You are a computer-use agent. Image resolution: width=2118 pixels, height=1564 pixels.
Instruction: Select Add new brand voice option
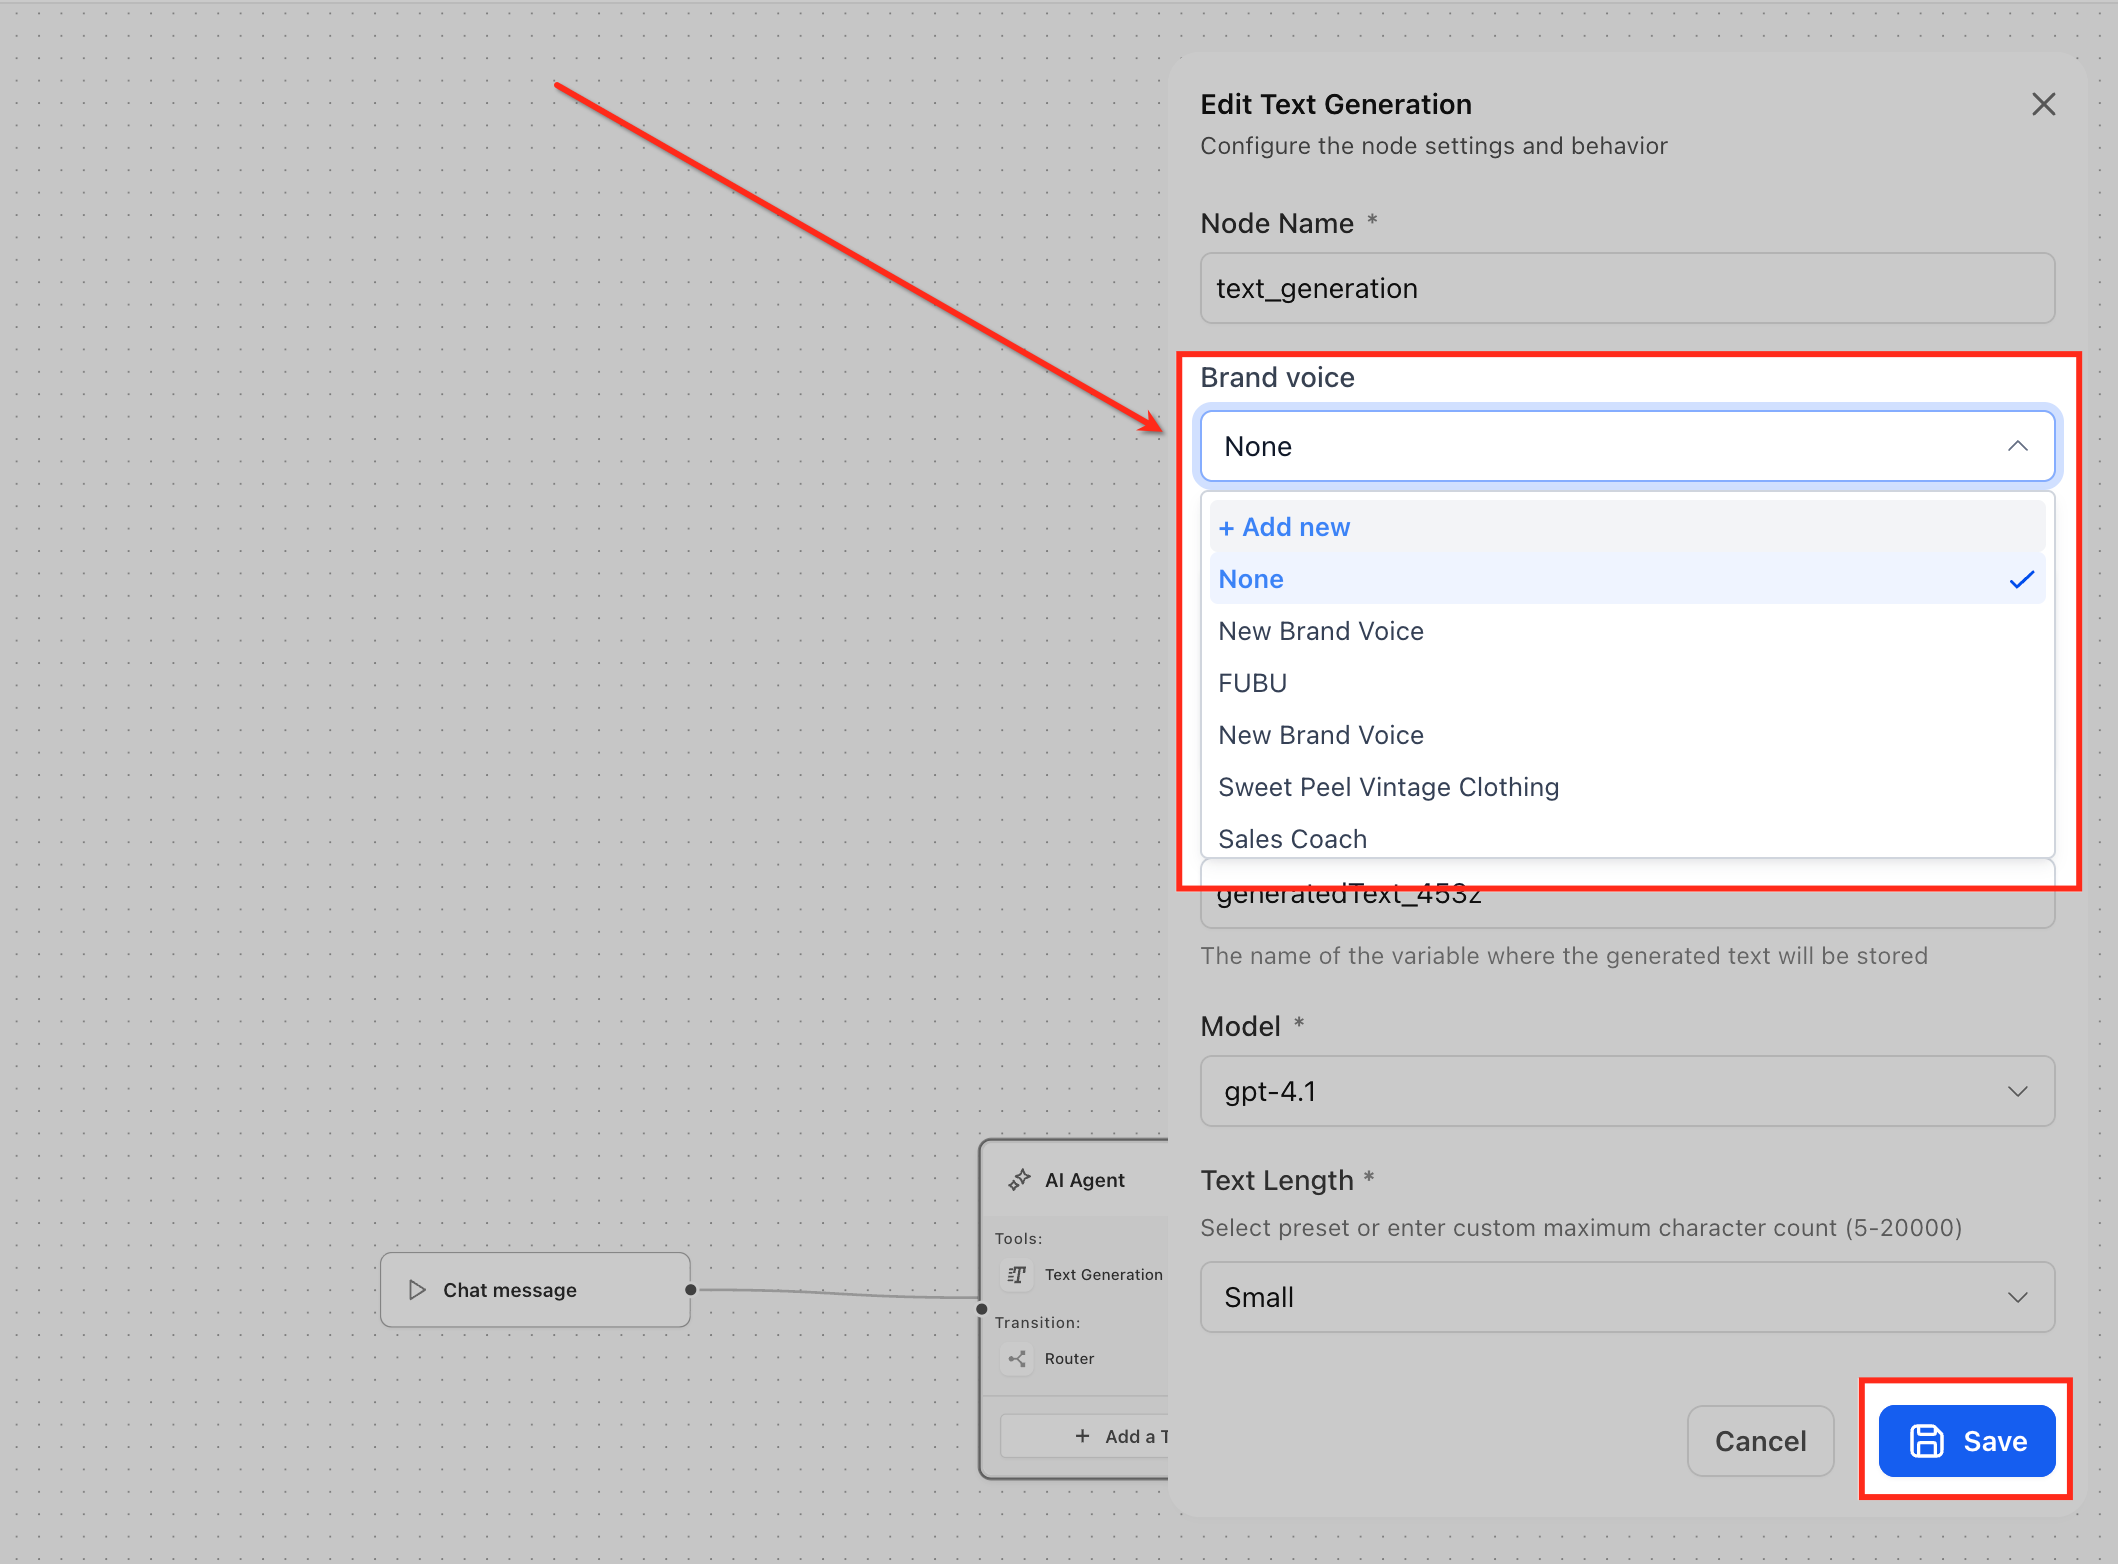click(1284, 527)
